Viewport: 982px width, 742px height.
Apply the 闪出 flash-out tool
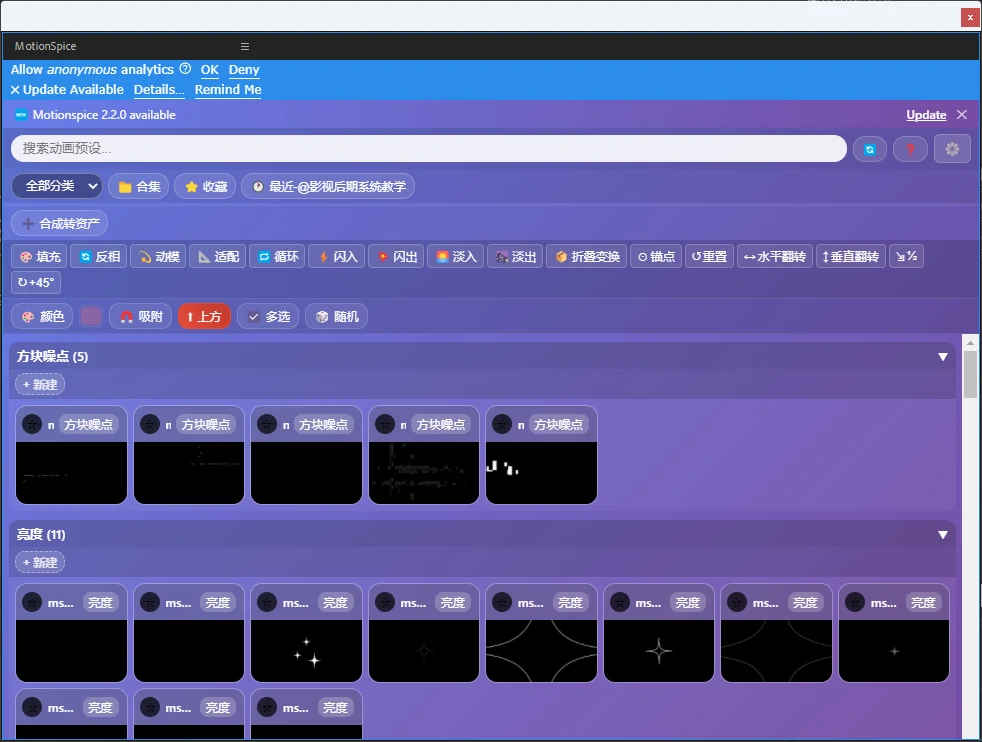(396, 257)
